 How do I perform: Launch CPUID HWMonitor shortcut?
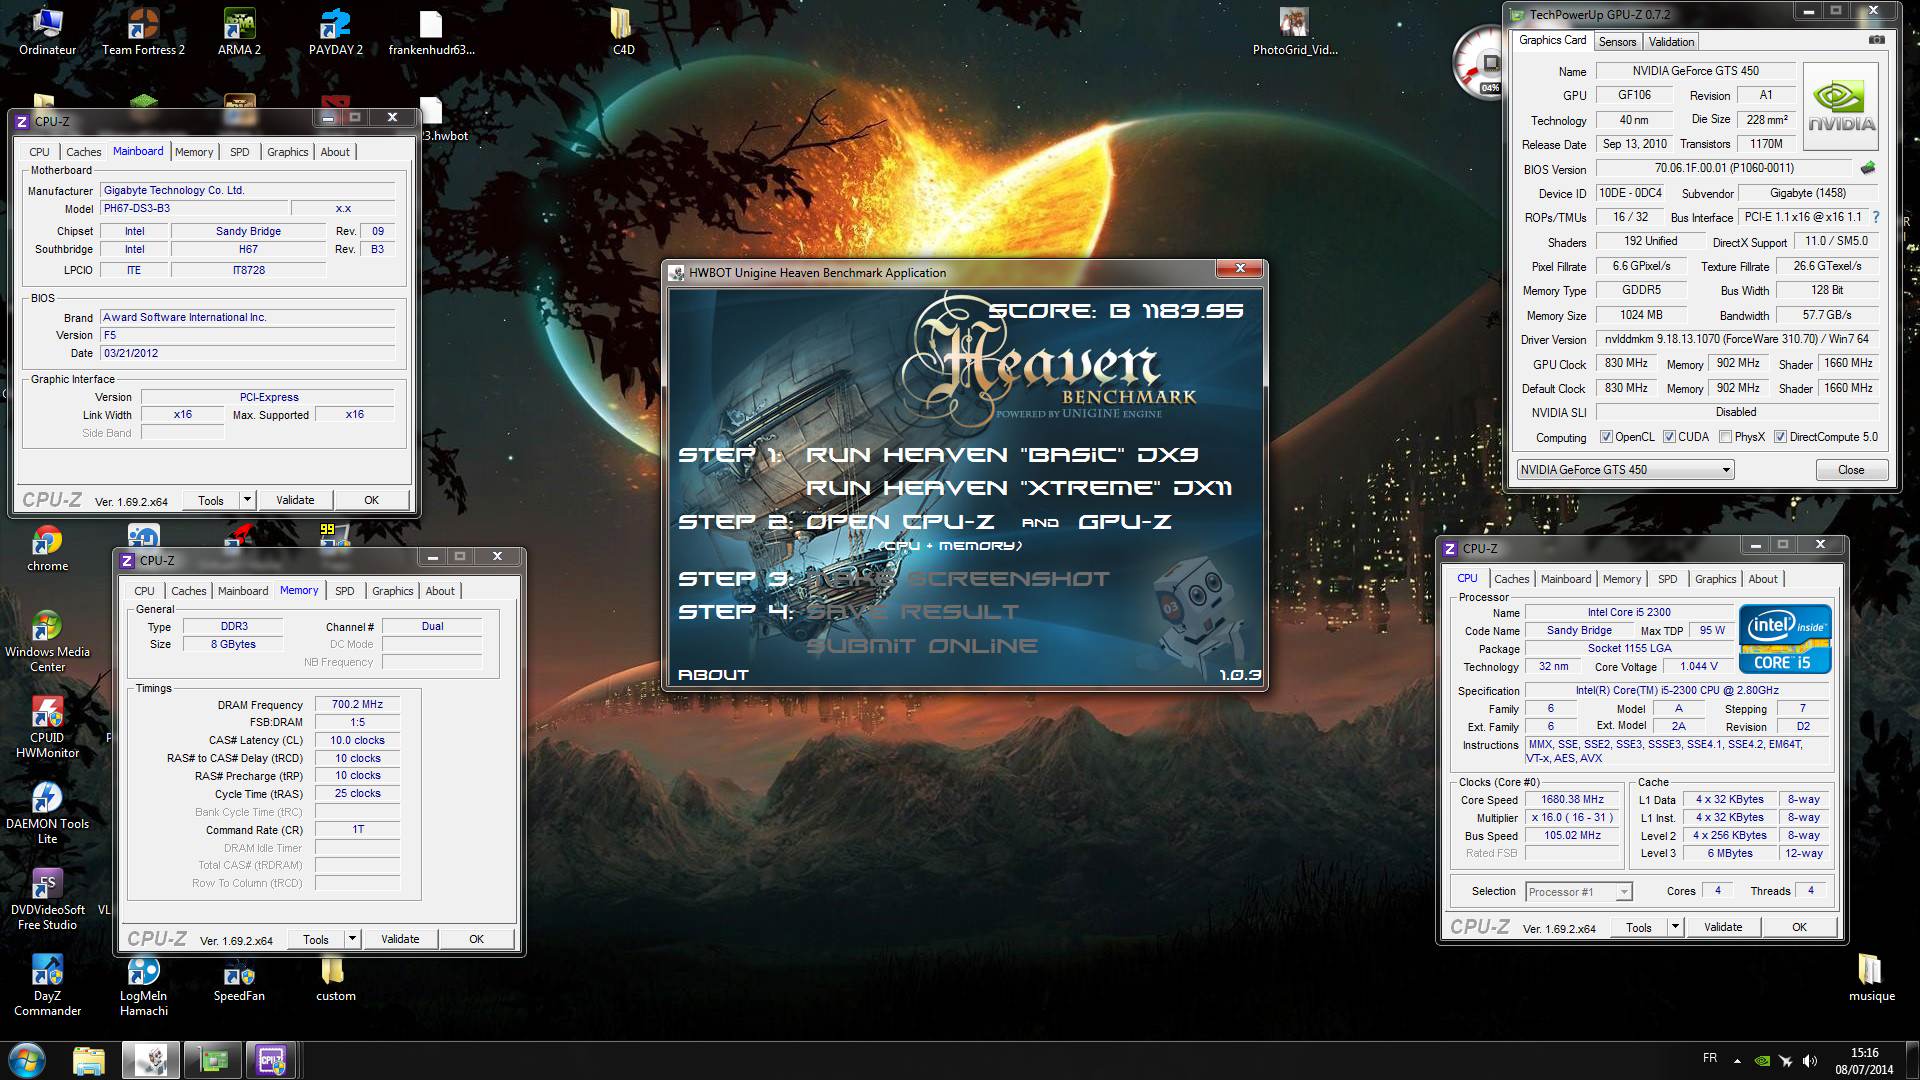[x=47, y=726]
